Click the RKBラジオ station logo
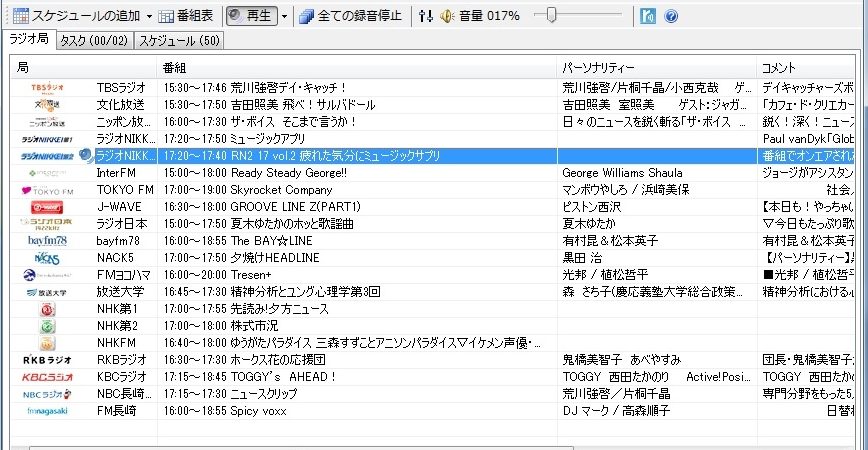The height and width of the screenshot is (450, 868). [47, 360]
